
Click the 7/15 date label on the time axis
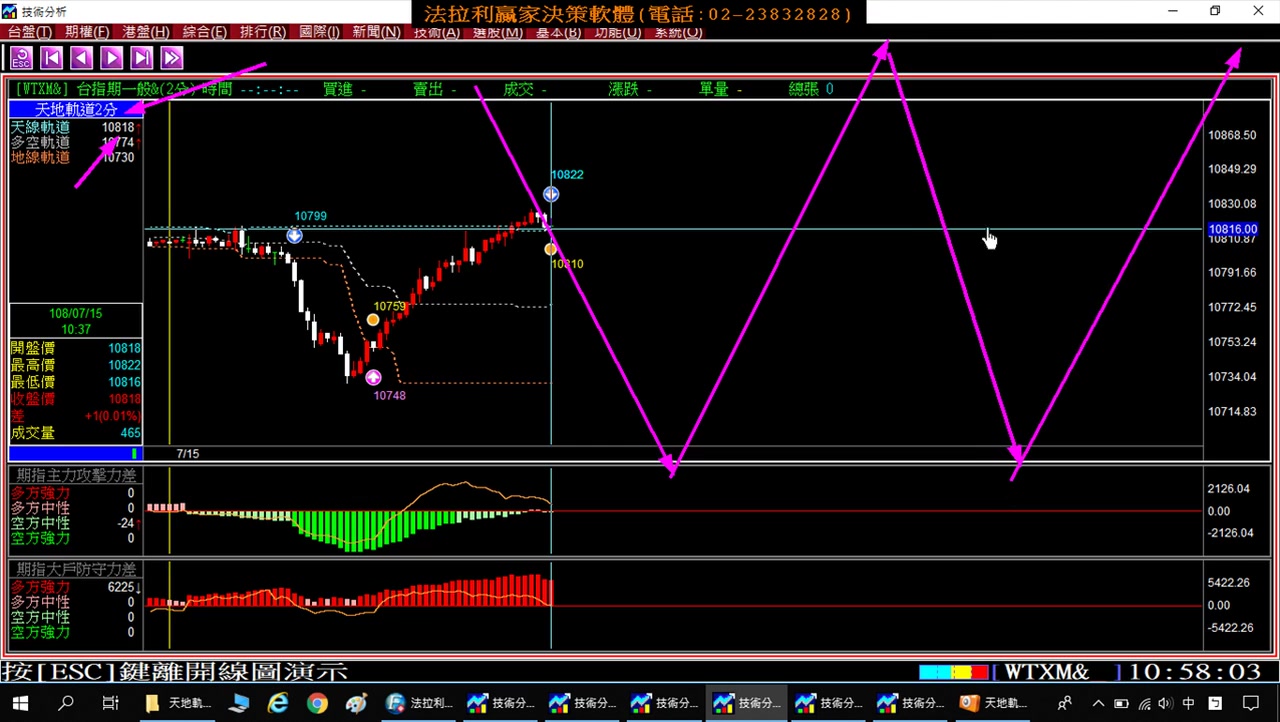[188, 454]
